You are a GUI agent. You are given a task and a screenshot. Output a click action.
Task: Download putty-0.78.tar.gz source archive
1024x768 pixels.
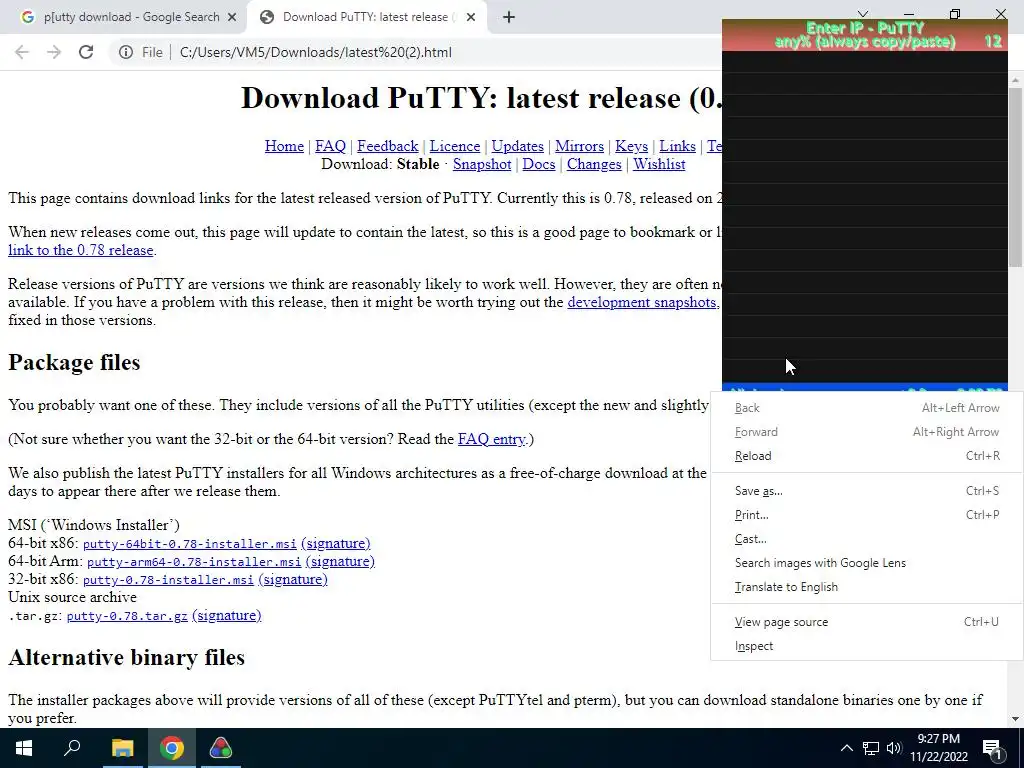[x=127, y=616]
